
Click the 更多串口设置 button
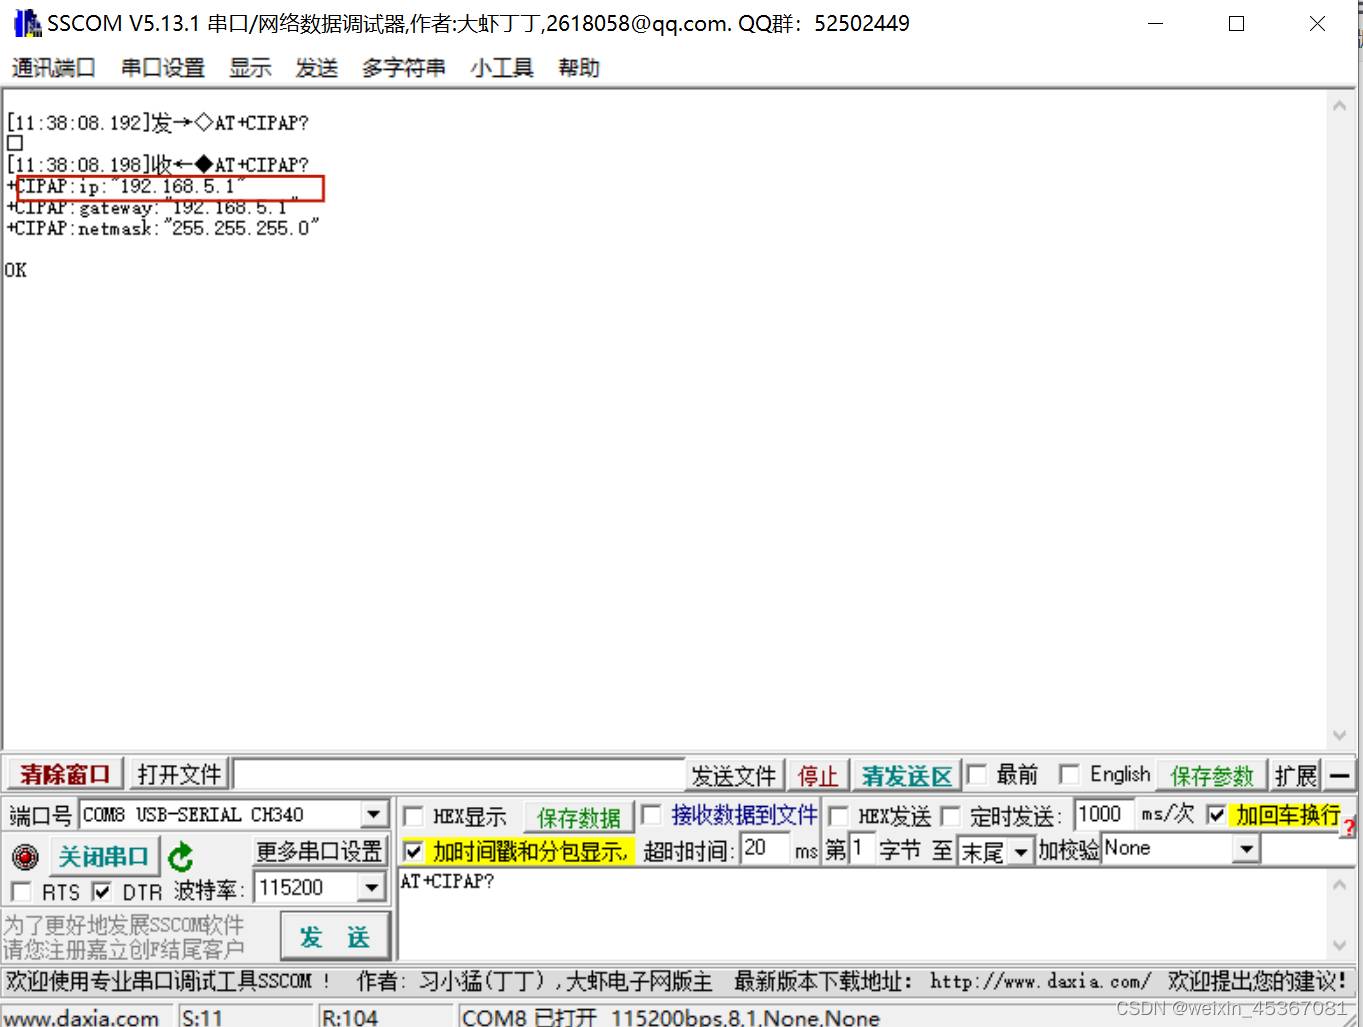coord(319,851)
